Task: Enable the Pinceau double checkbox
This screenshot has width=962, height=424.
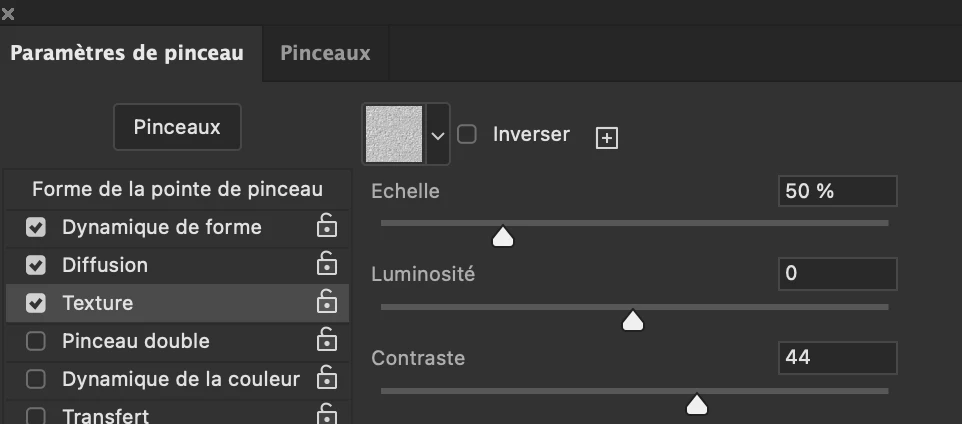Action: (x=36, y=342)
